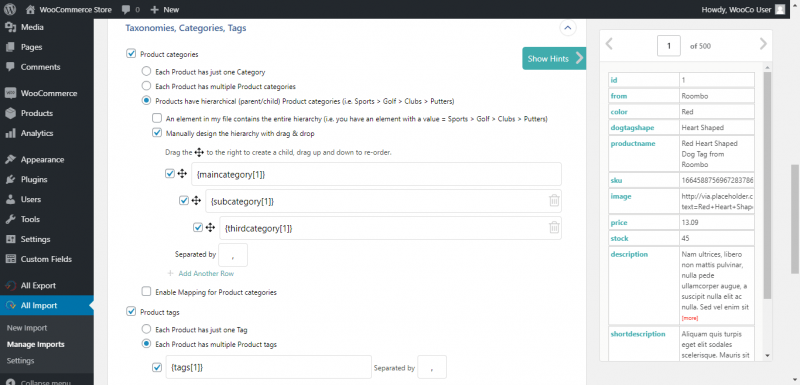Click the WooCommerce sidebar icon
This screenshot has width=800, height=385.
pos(10,93)
